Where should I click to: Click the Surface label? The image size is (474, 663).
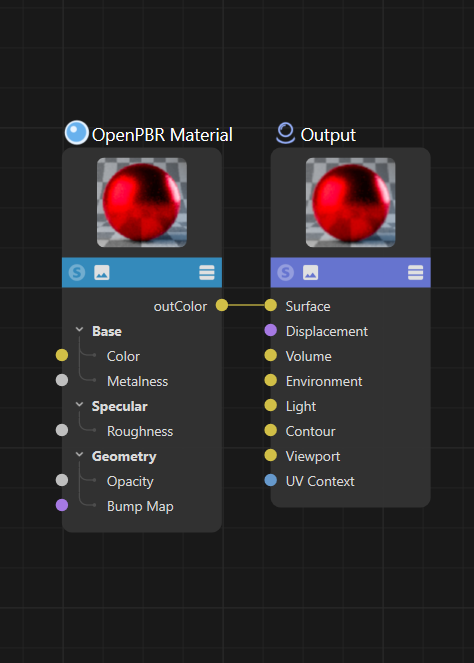(x=308, y=306)
